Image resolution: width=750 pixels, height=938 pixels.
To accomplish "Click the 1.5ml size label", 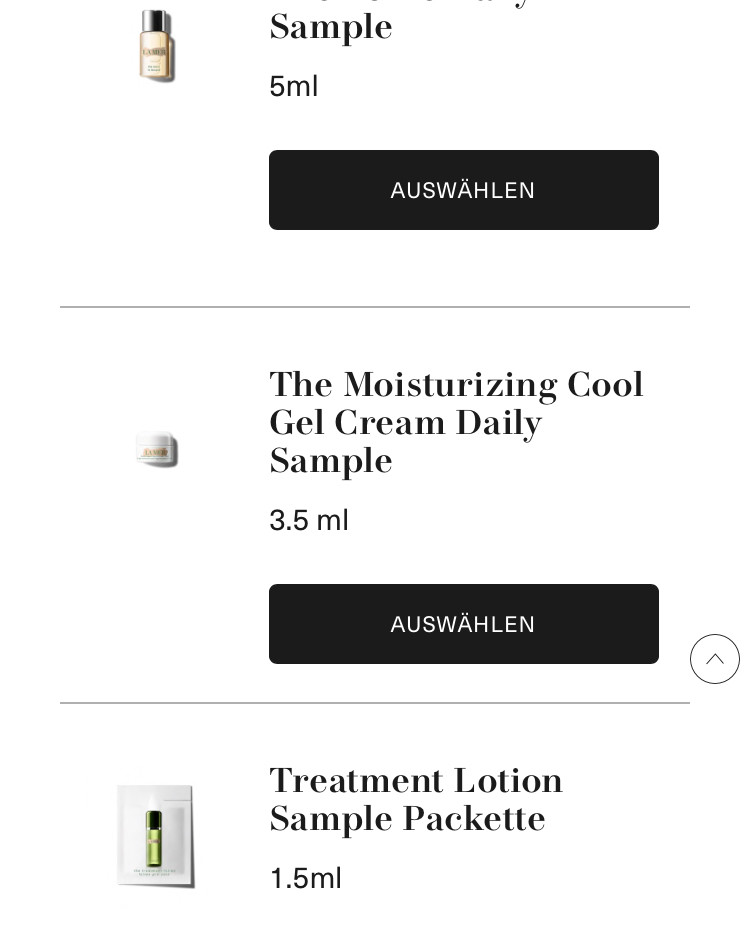I will tap(306, 878).
